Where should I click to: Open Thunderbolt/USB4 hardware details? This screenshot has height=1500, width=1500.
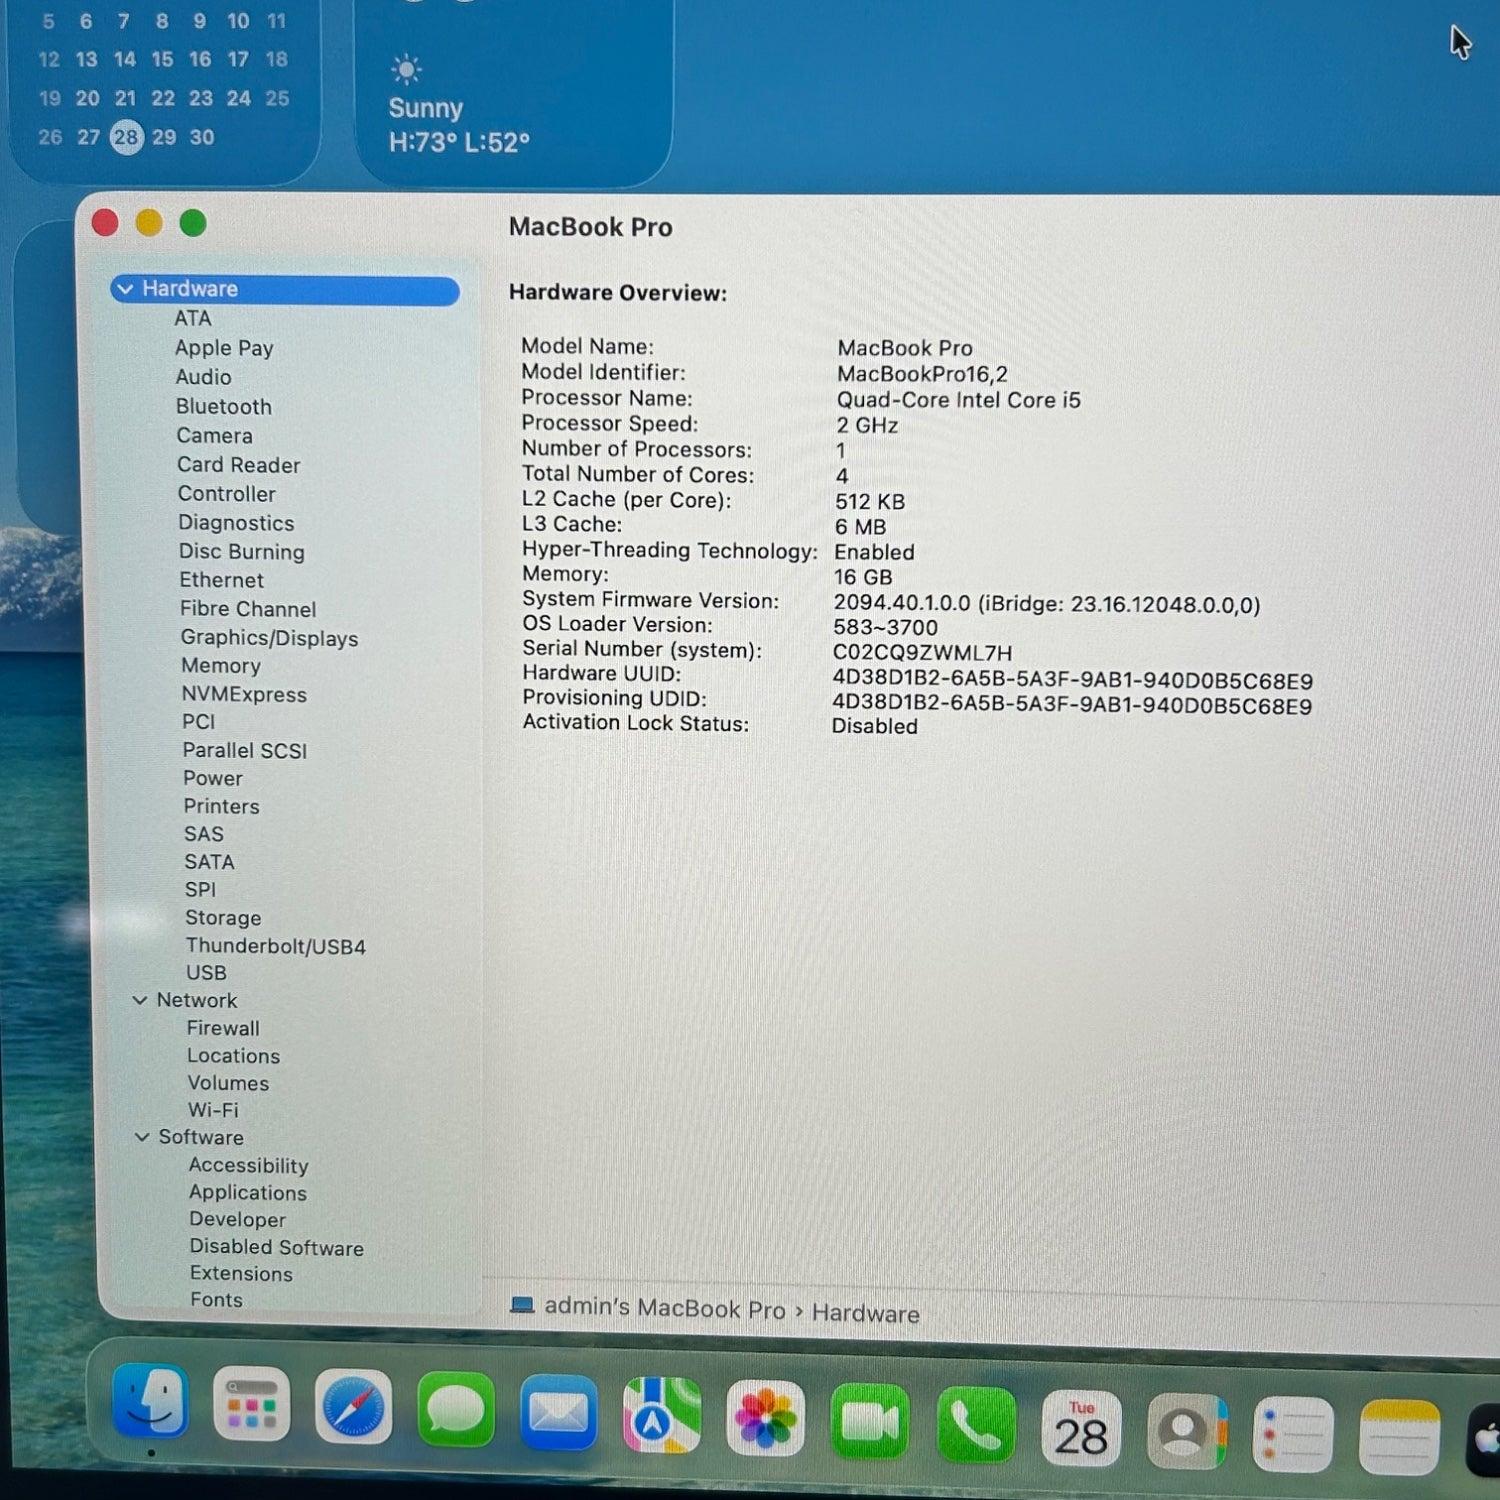(275, 946)
